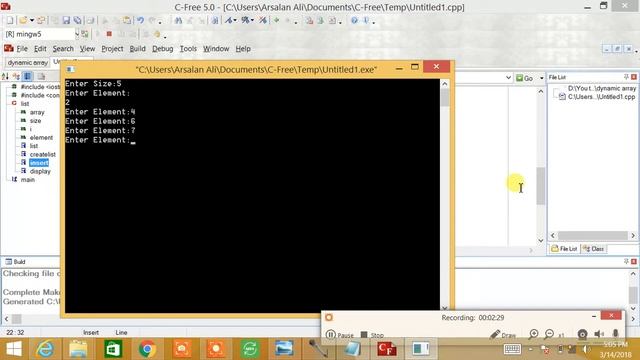Click the greyed Redo arrow icon
The image size is (640, 360).
point(152,20)
